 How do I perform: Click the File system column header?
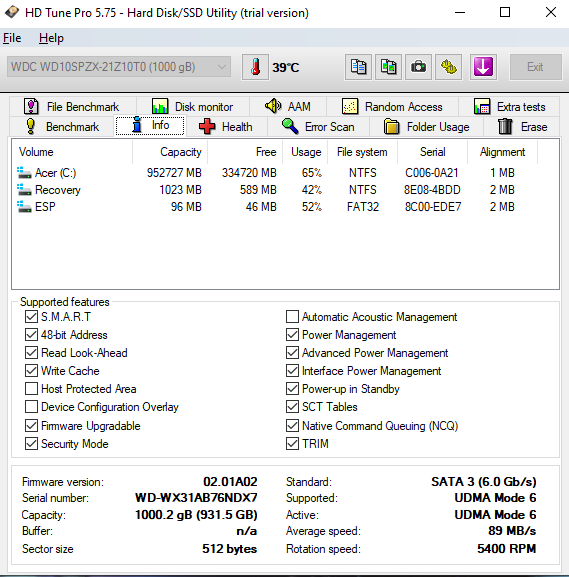coord(363,152)
